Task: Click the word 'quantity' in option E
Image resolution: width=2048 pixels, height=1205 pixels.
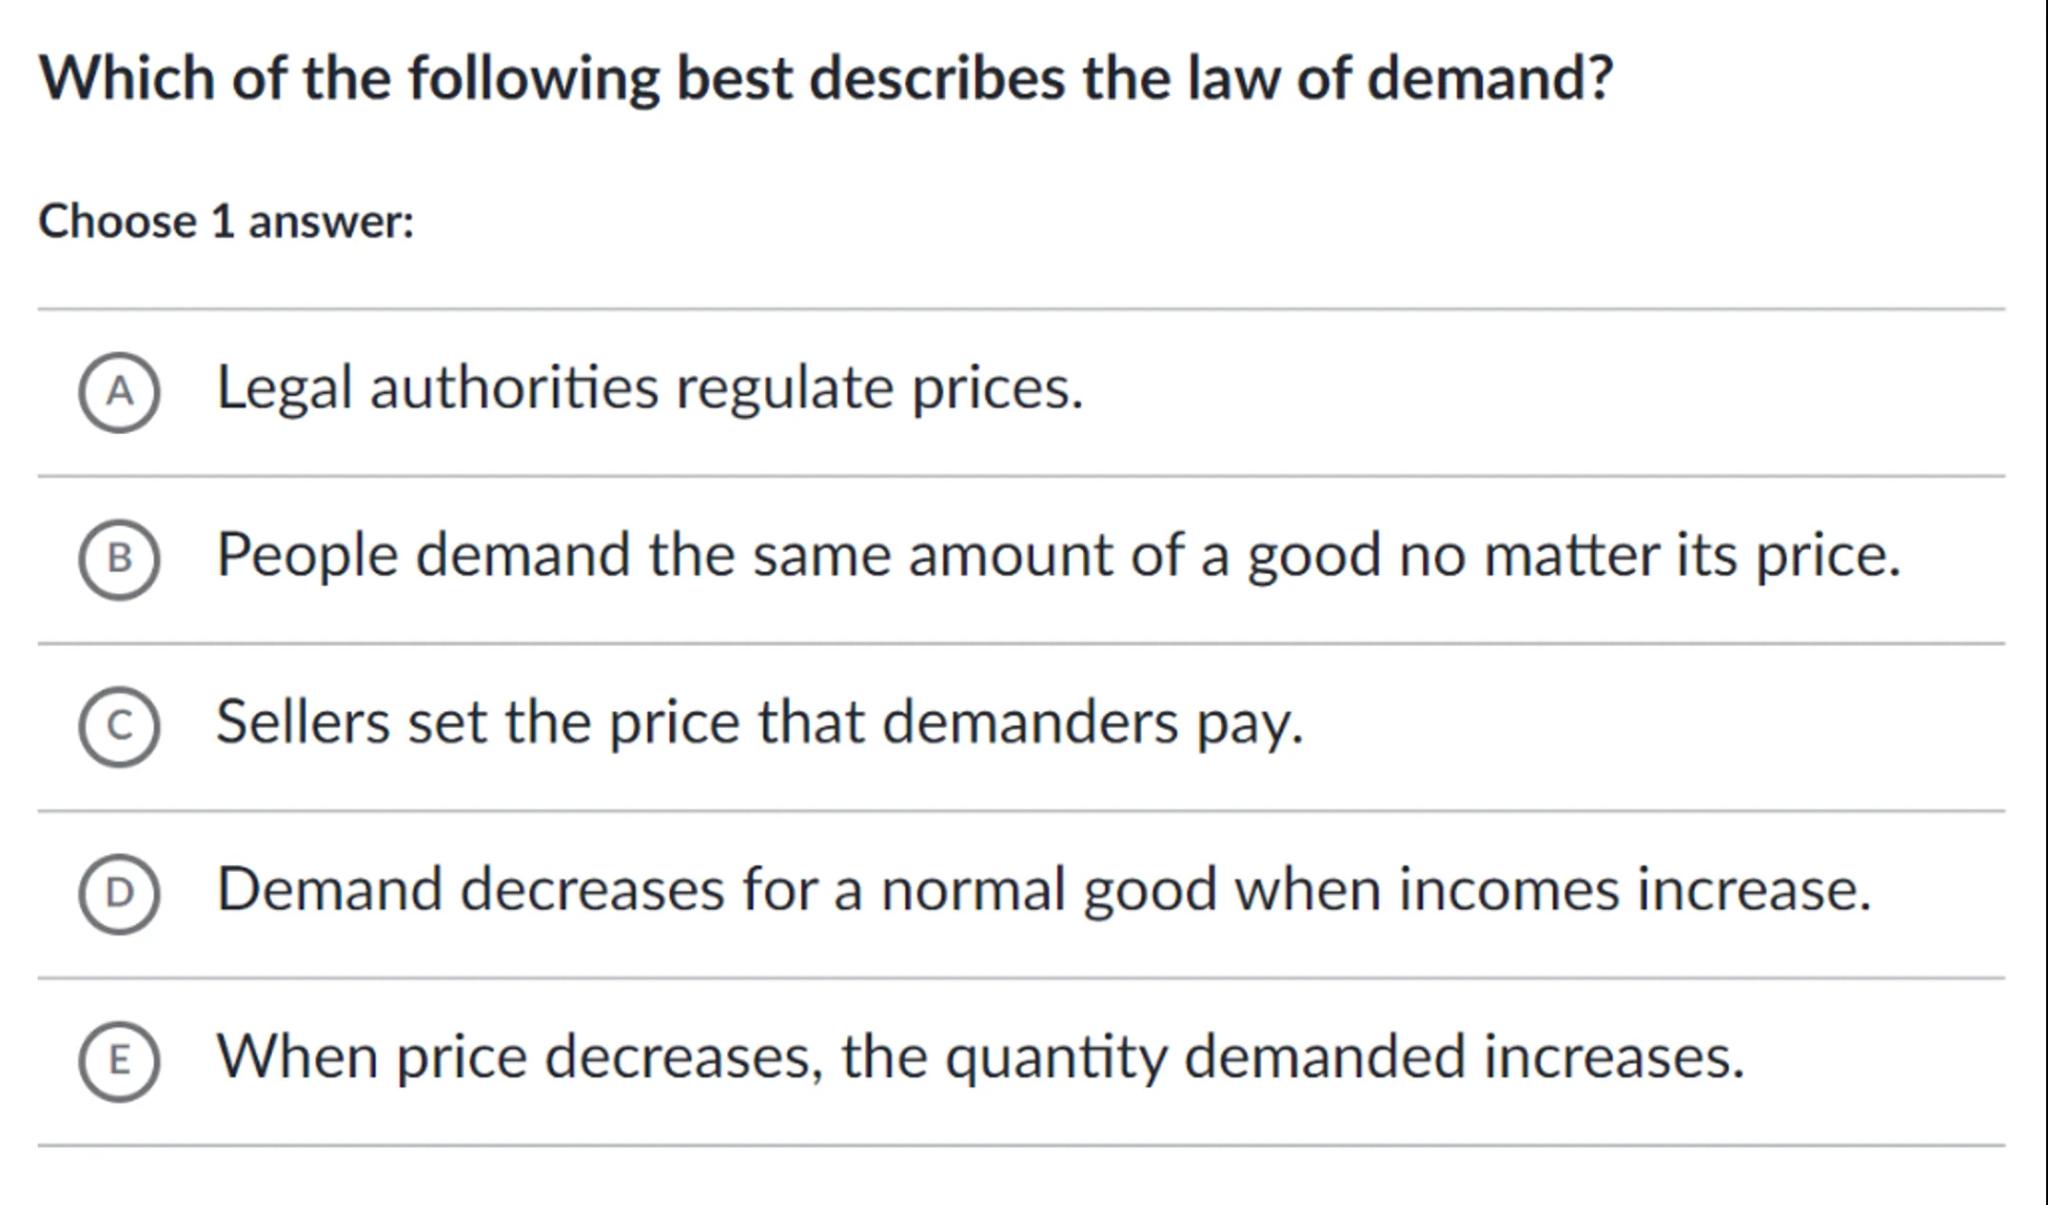Action: tap(1055, 1057)
